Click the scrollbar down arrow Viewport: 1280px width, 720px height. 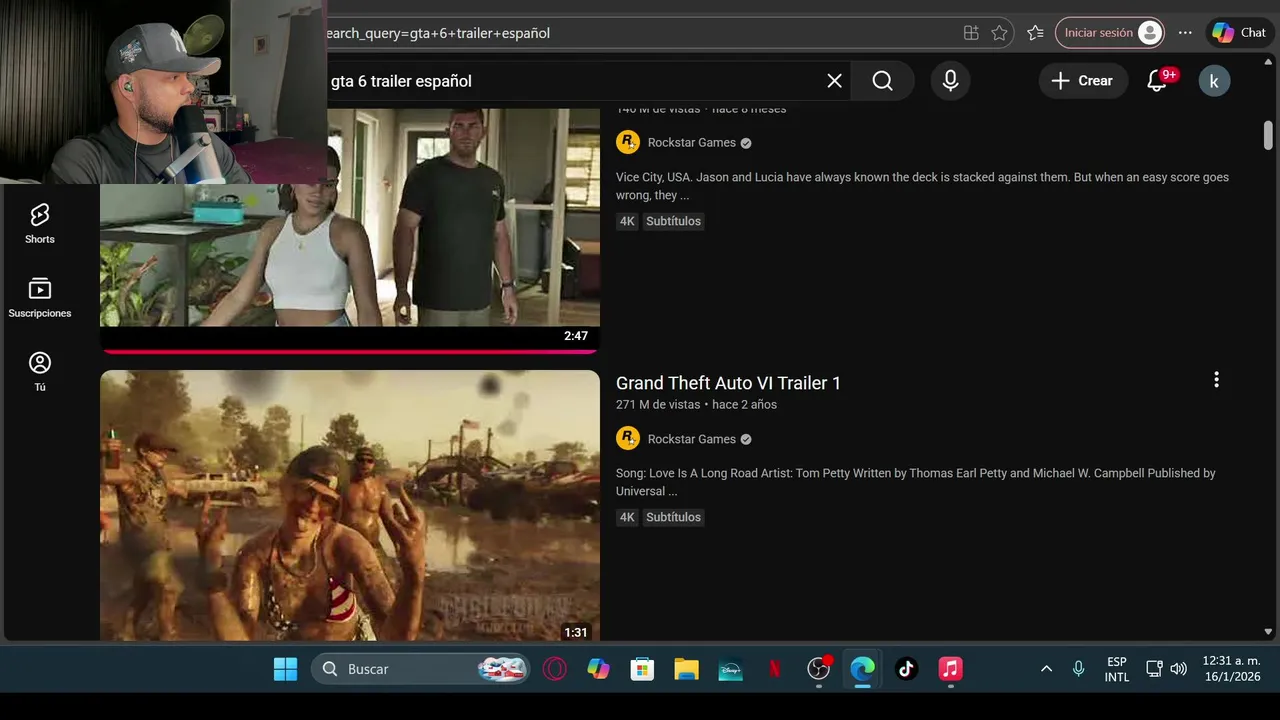pyautogui.click(x=1268, y=632)
